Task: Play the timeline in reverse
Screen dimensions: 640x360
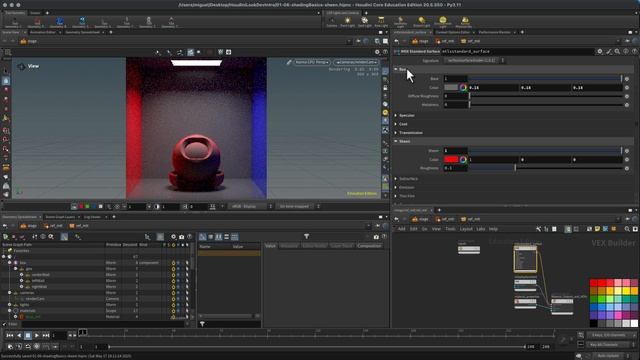Action: click(19, 335)
